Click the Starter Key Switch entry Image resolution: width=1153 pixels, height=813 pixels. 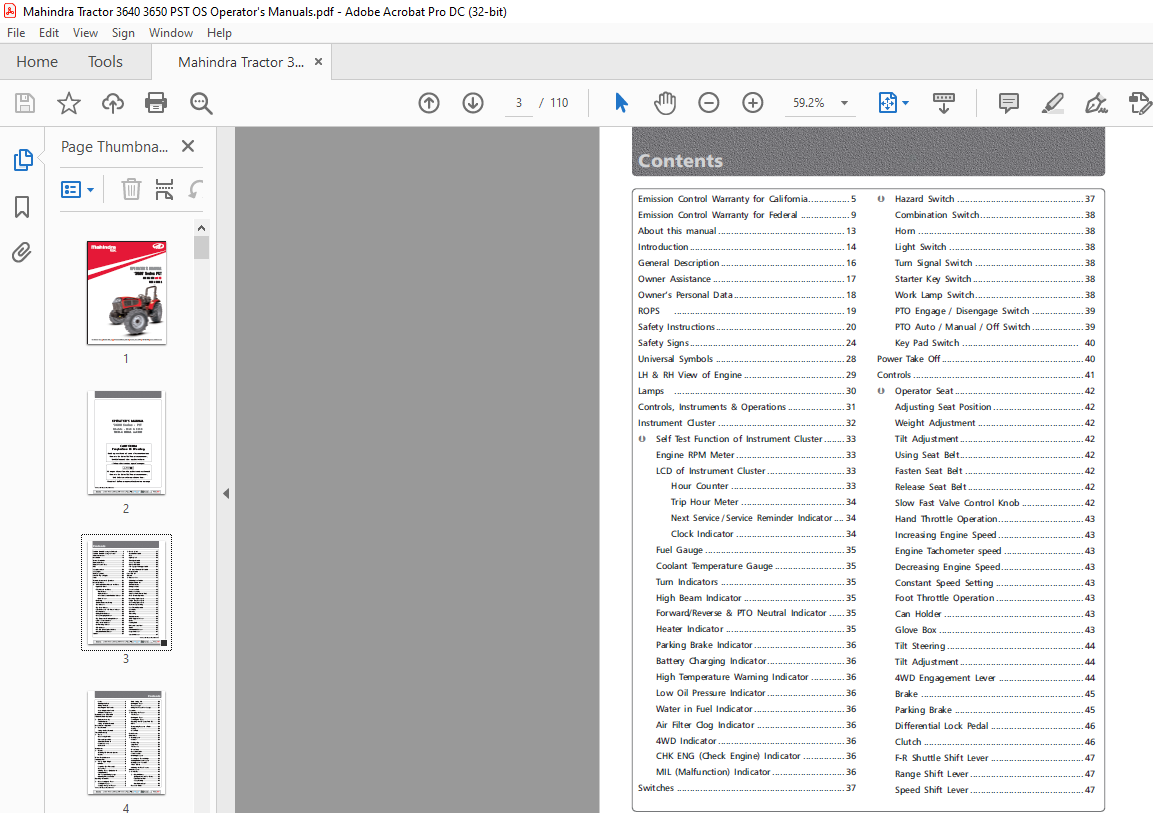point(995,279)
